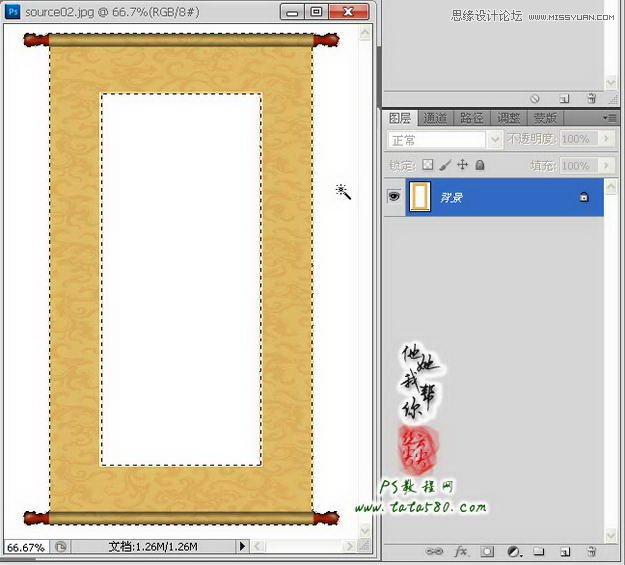Image resolution: width=625 pixels, height=565 pixels.
Task: Switch to the 通道 tab
Action: pos(434,118)
